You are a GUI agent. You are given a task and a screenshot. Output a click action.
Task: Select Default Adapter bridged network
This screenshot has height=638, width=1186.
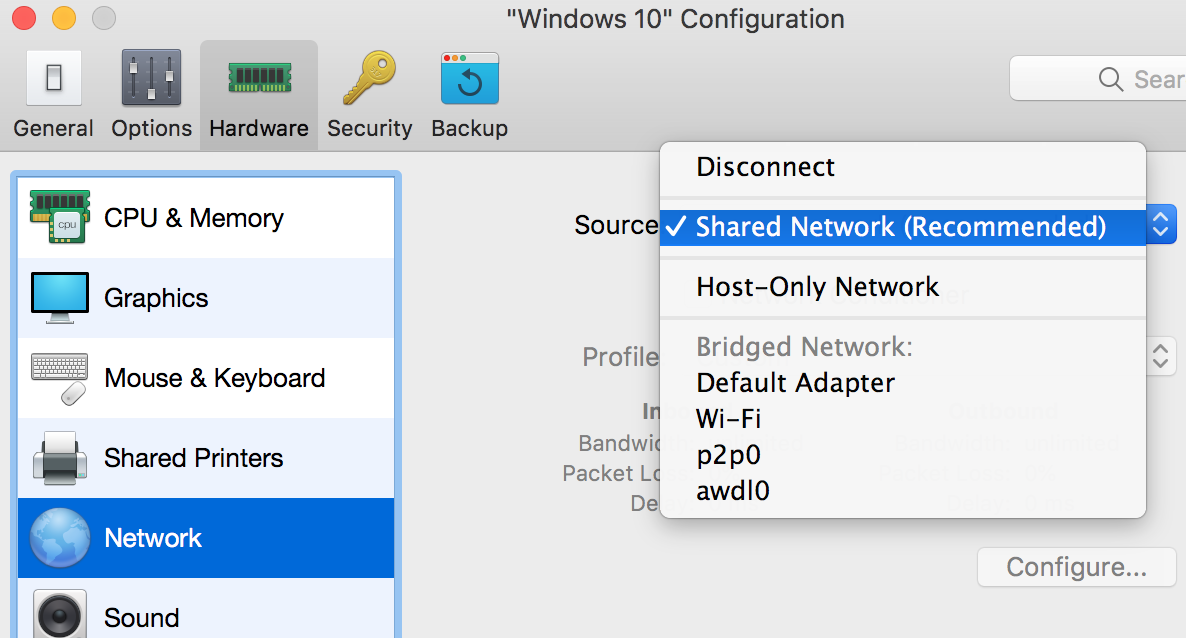pos(795,383)
